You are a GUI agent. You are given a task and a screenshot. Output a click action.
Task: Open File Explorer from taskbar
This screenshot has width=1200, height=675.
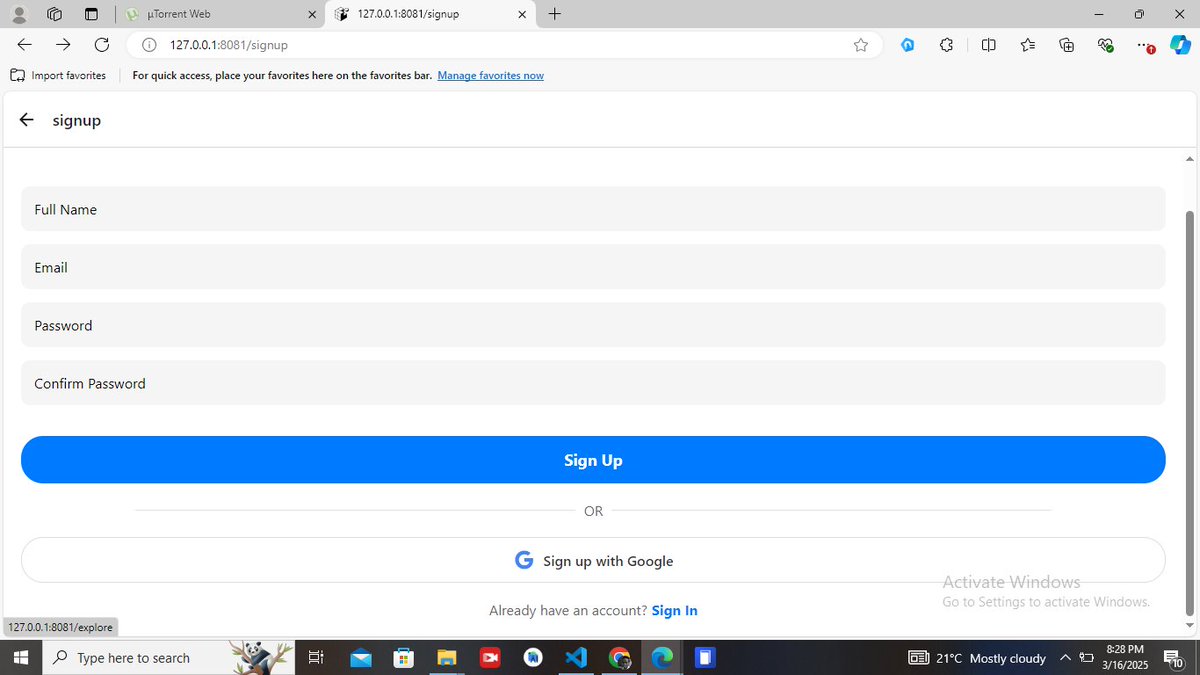(447, 657)
